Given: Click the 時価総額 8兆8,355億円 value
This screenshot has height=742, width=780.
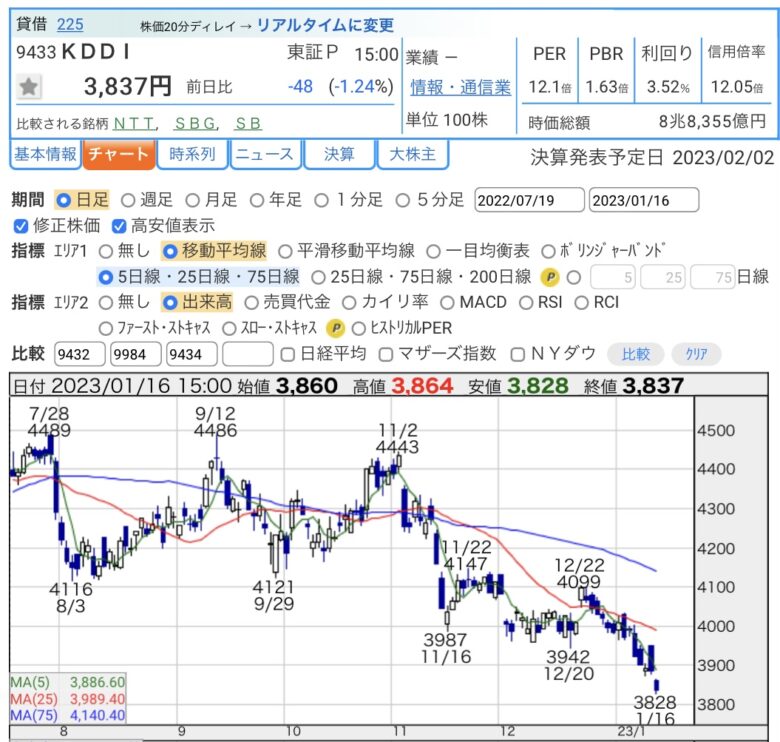Looking at the screenshot, I should pos(712,121).
